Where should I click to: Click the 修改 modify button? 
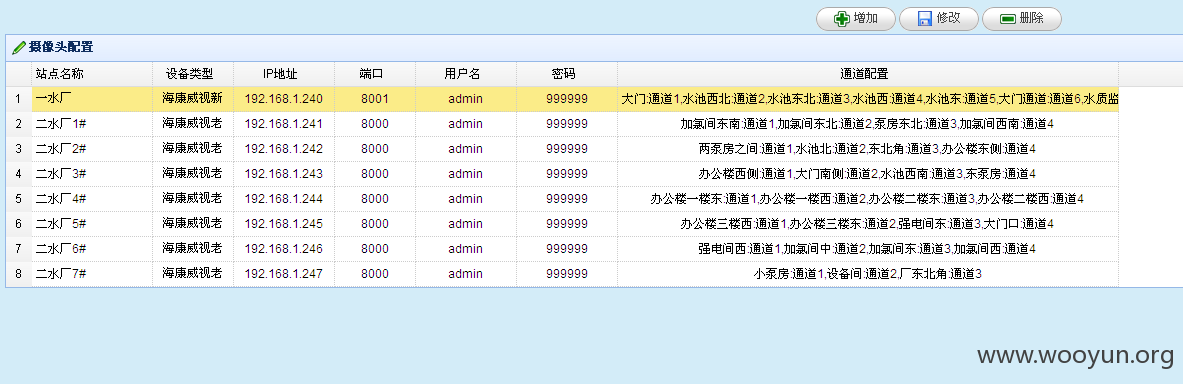[x=939, y=19]
